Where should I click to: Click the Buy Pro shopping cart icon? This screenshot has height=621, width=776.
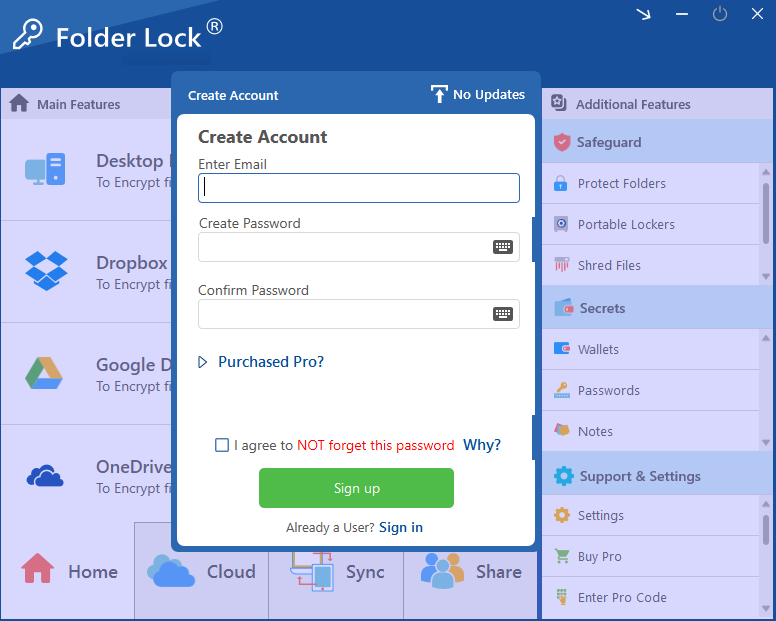(562, 556)
